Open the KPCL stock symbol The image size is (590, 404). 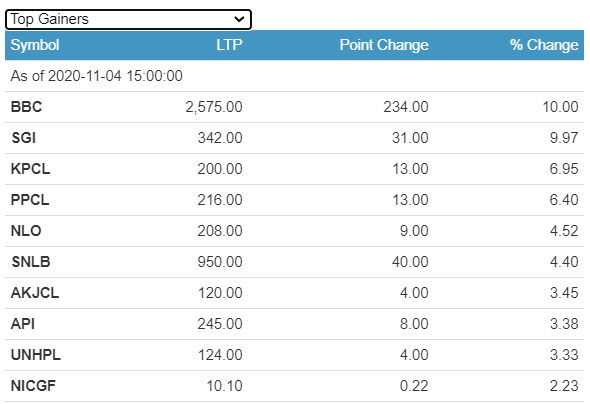(x=30, y=169)
